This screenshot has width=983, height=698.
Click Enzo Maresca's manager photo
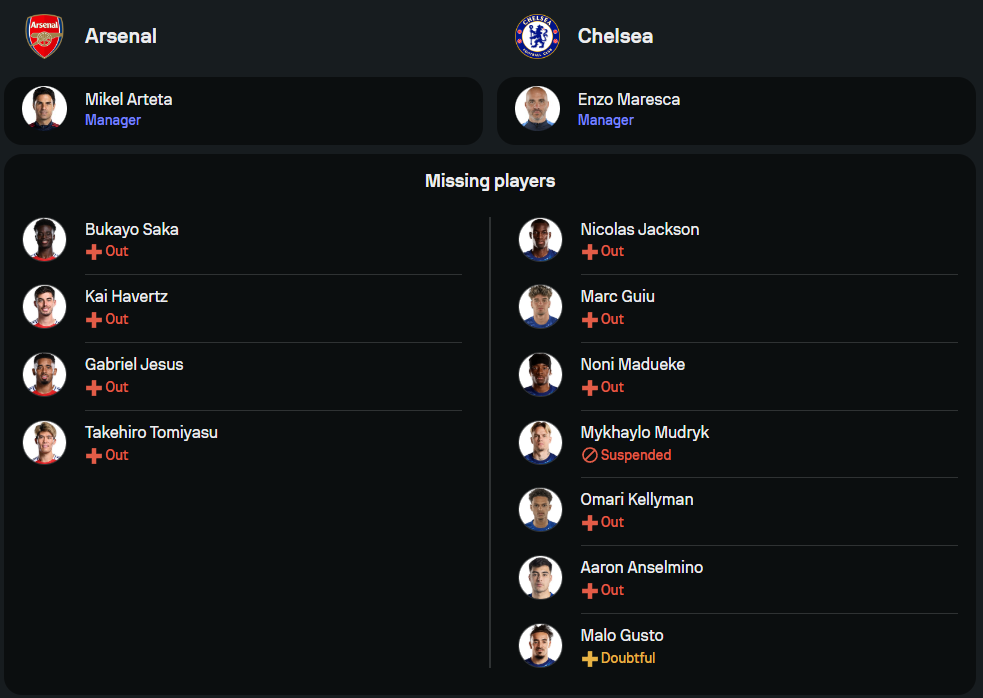click(x=538, y=109)
